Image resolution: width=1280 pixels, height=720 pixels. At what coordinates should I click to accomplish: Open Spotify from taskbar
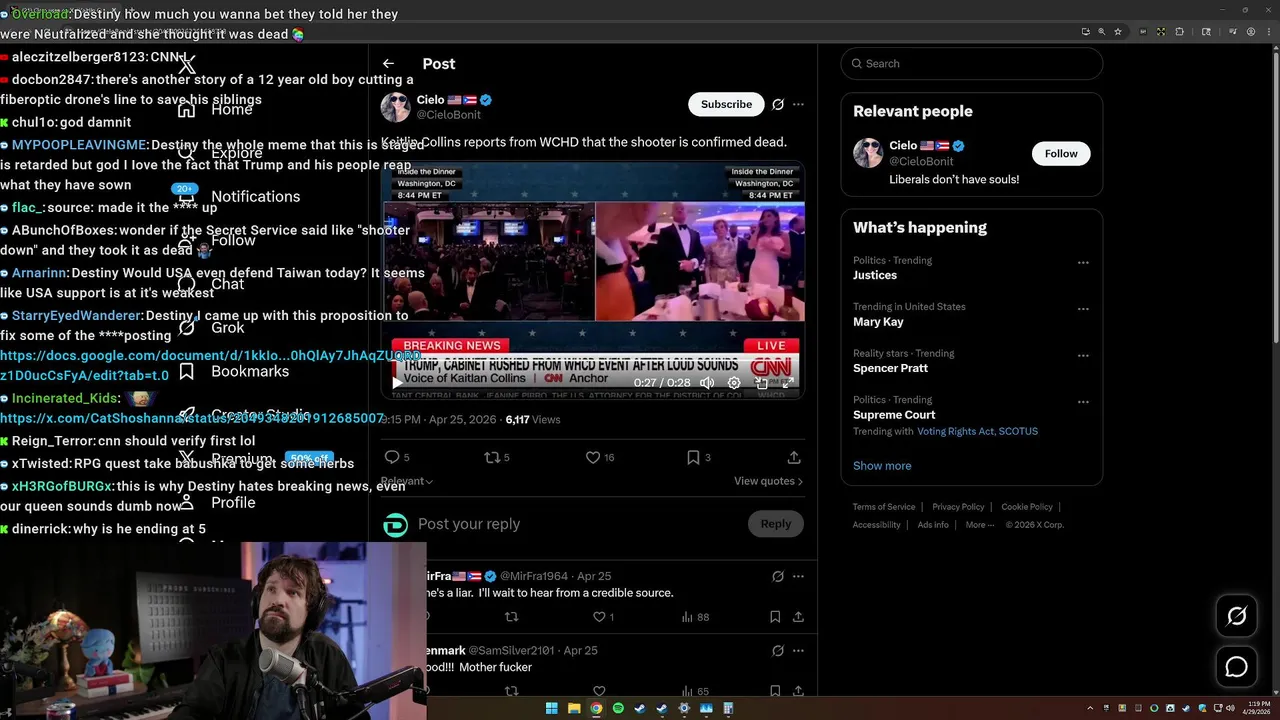coord(618,709)
